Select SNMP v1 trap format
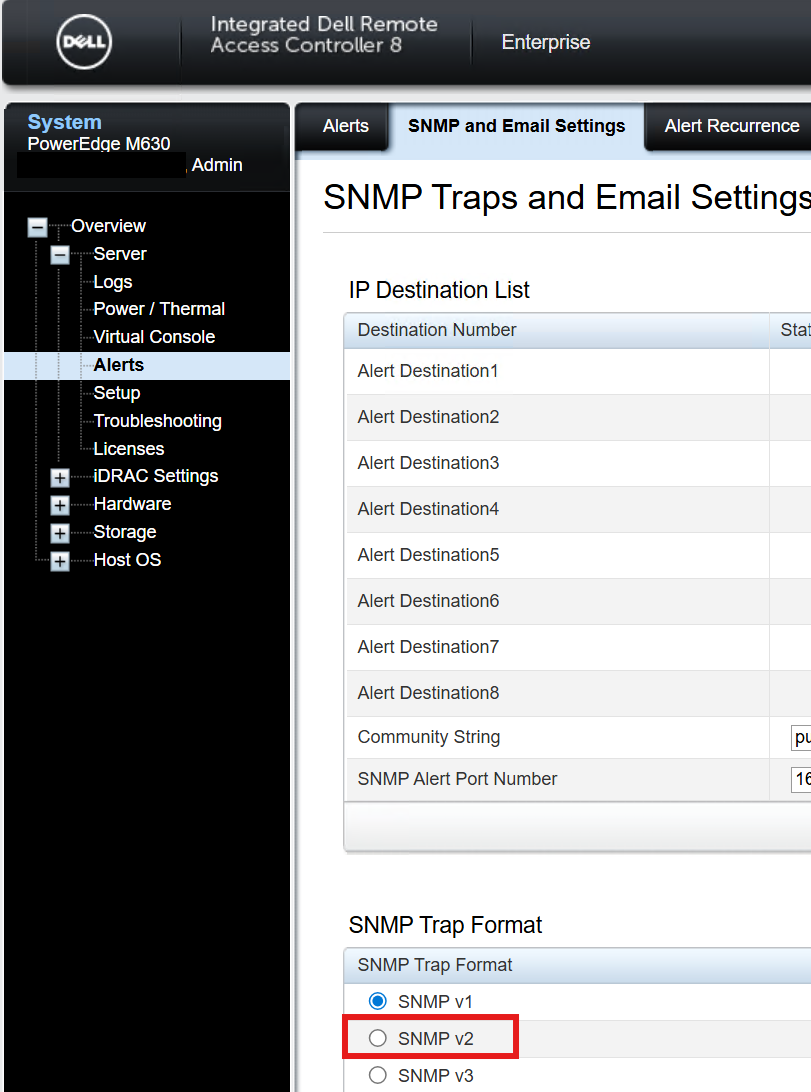This screenshot has height=1092, width=811. 378,1001
